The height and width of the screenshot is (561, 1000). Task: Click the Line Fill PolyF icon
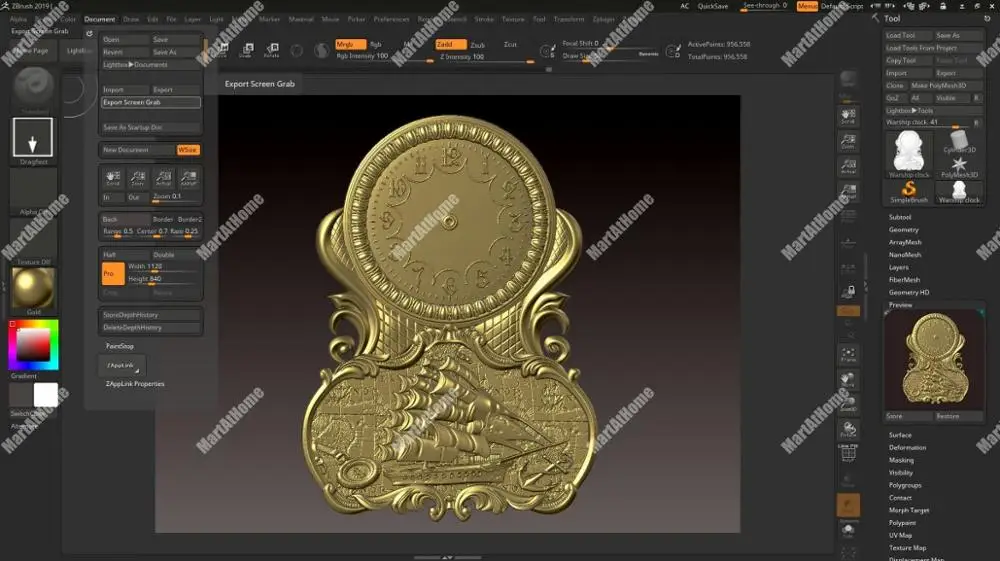pyautogui.click(x=848, y=453)
